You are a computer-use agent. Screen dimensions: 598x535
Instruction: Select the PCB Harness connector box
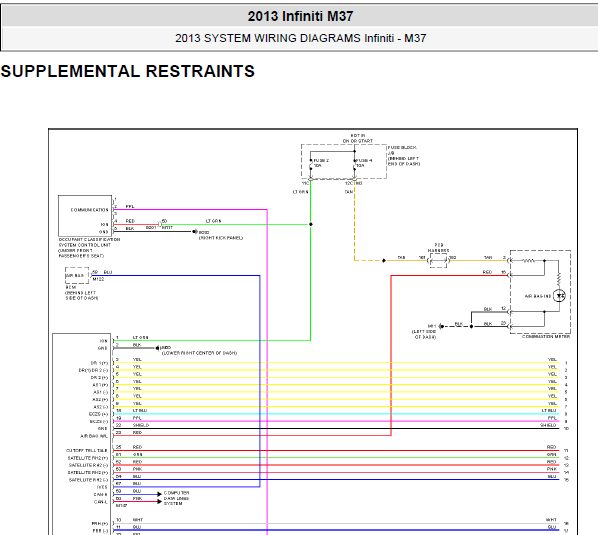pos(439,260)
